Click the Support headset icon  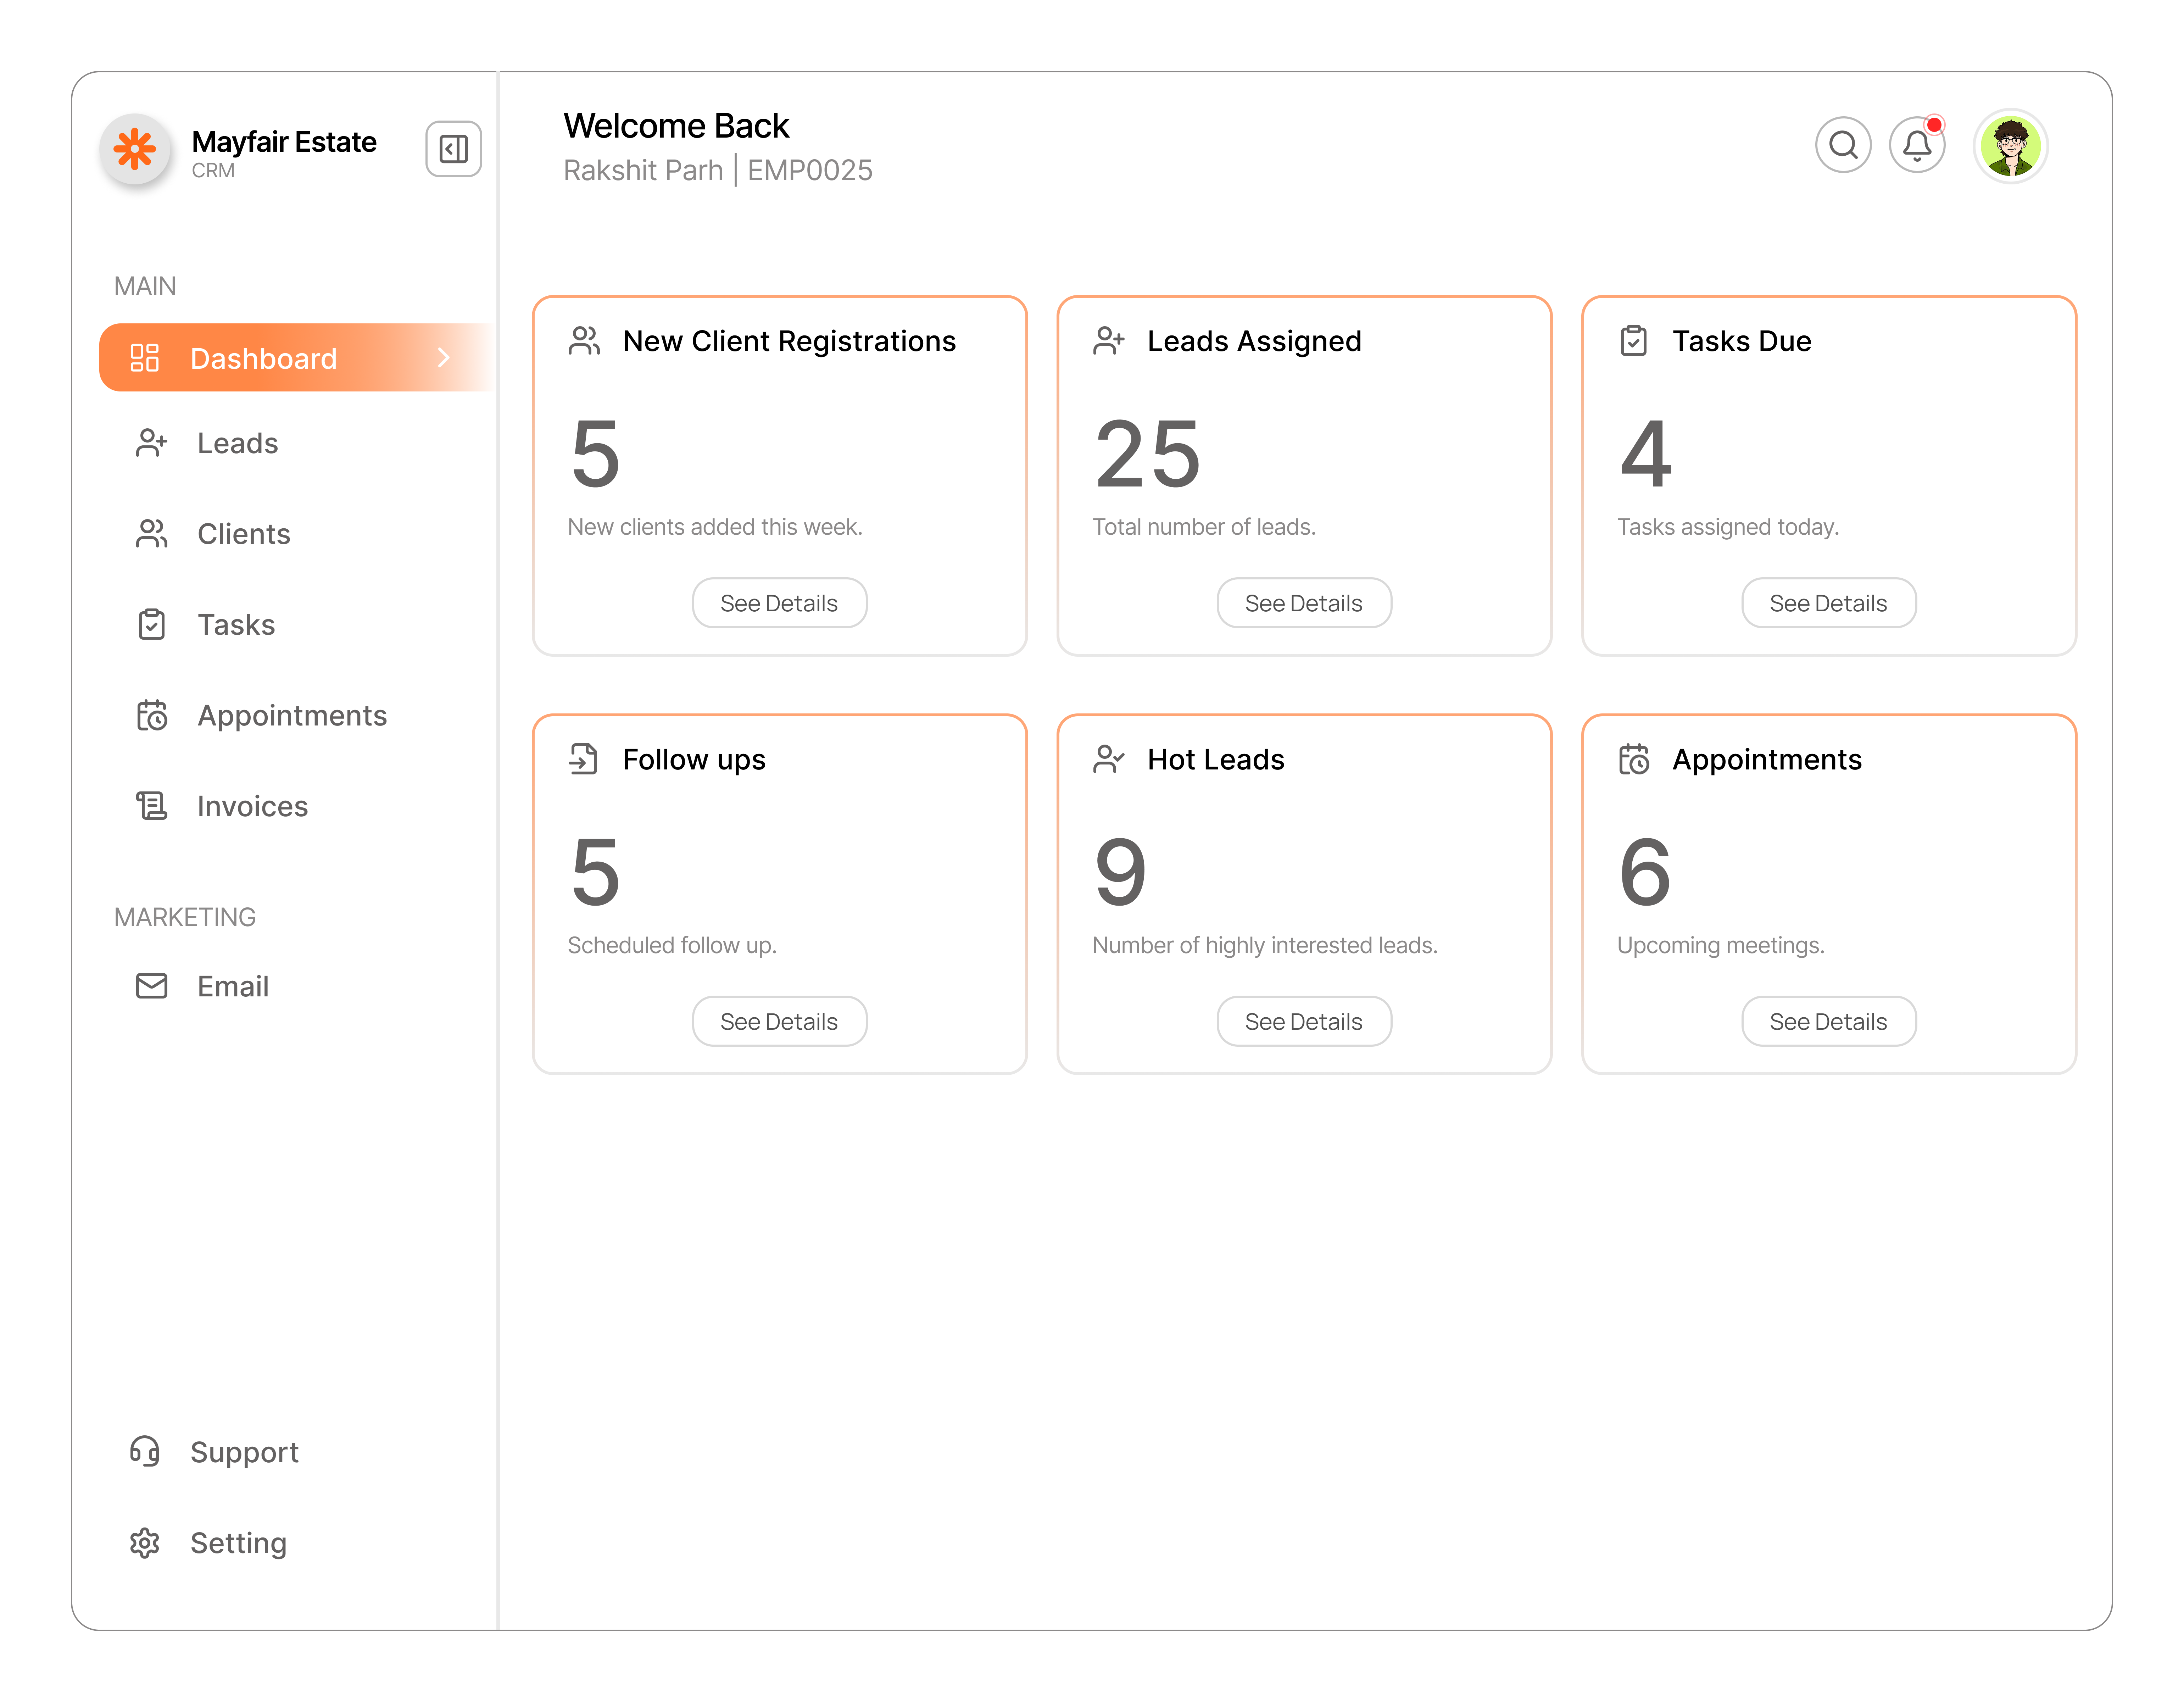(x=145, y=1451)
